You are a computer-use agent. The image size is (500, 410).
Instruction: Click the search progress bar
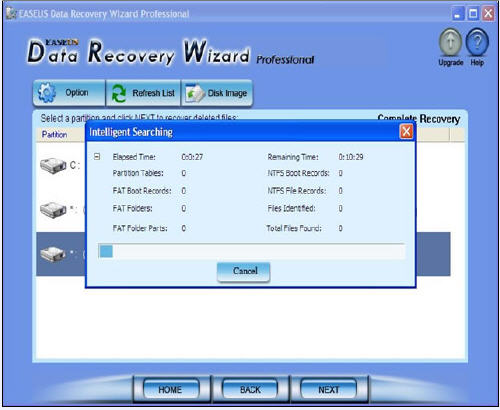[x=252, y=251]
